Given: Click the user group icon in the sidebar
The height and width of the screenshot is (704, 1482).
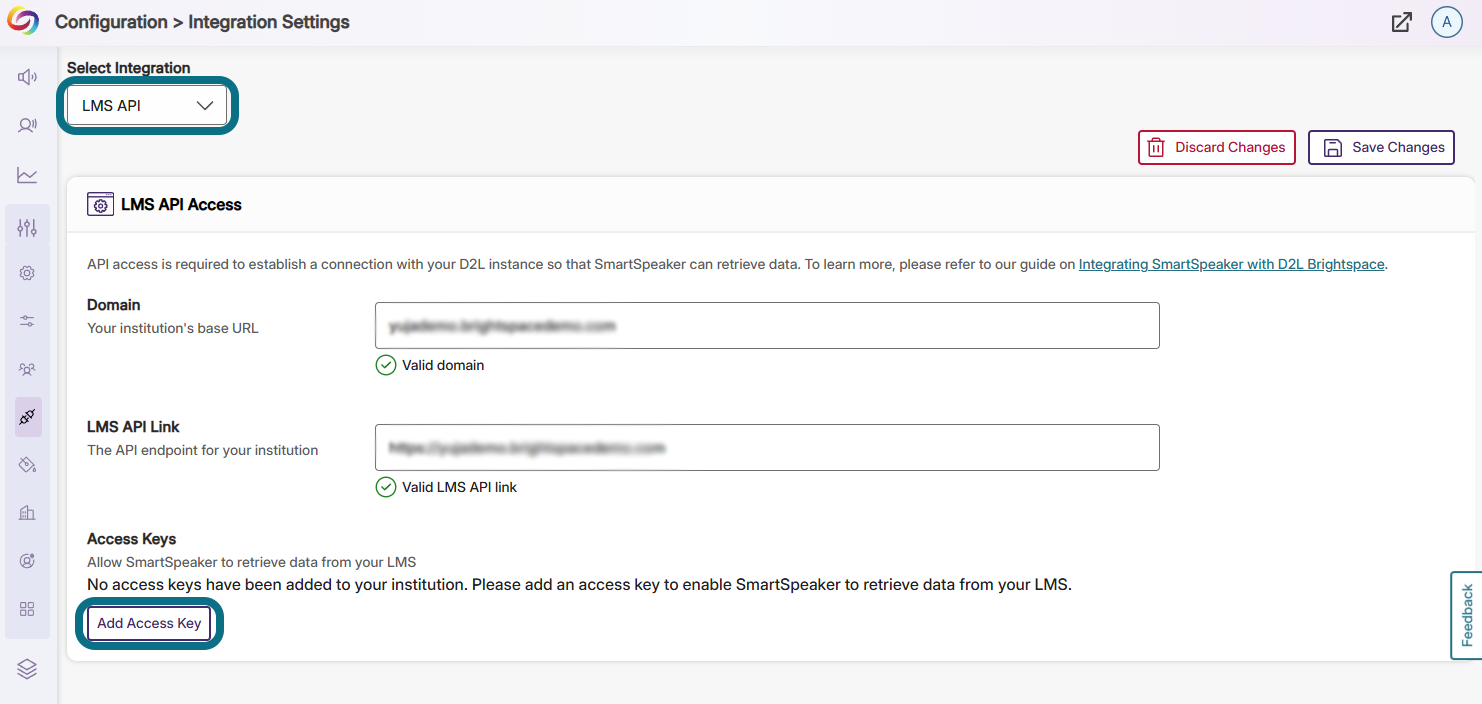Looking at the screenshot, I should coord(27,368).
